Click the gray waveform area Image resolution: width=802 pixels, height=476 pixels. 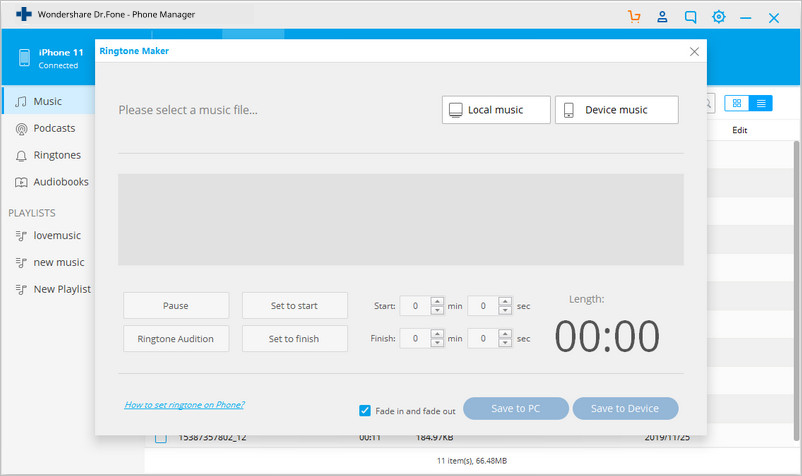click(400, 219)
